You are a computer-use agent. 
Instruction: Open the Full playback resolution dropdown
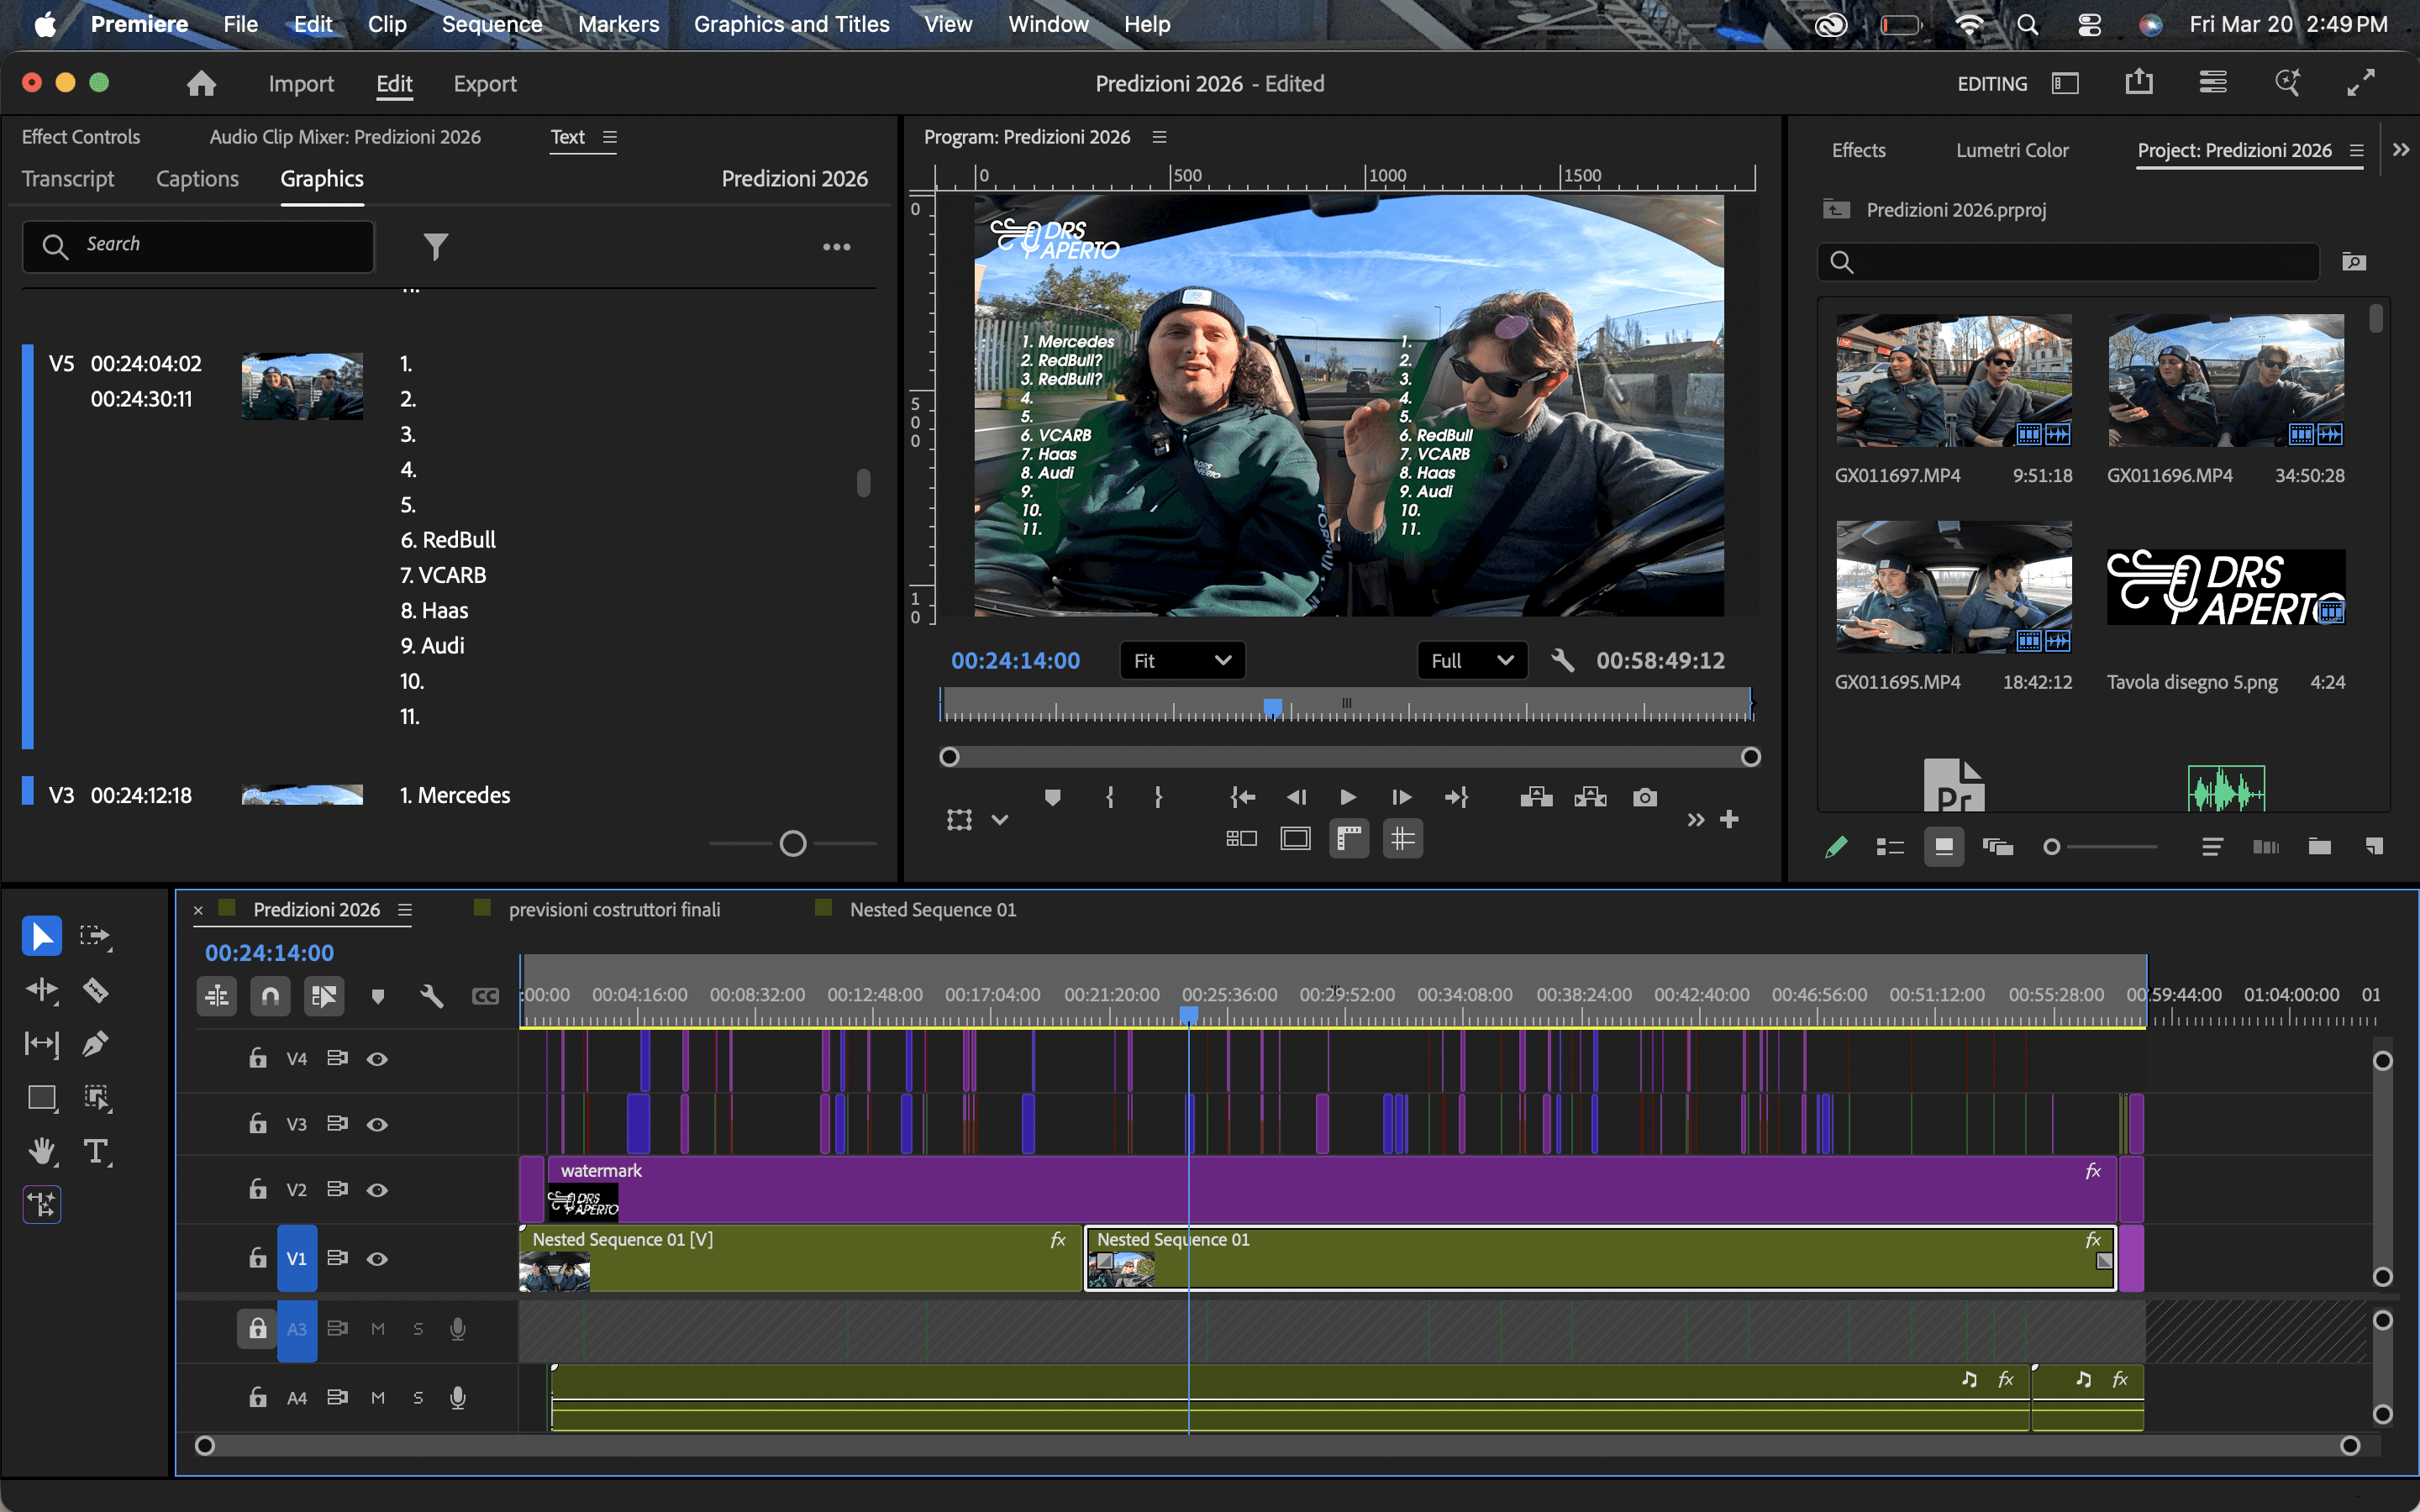pyautogui.click(x=1471, y=660)
